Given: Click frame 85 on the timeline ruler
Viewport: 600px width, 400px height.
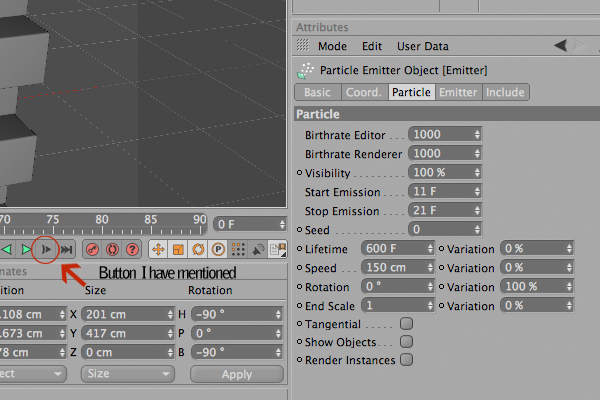Looking at the screenshot, I should [151, 220].
